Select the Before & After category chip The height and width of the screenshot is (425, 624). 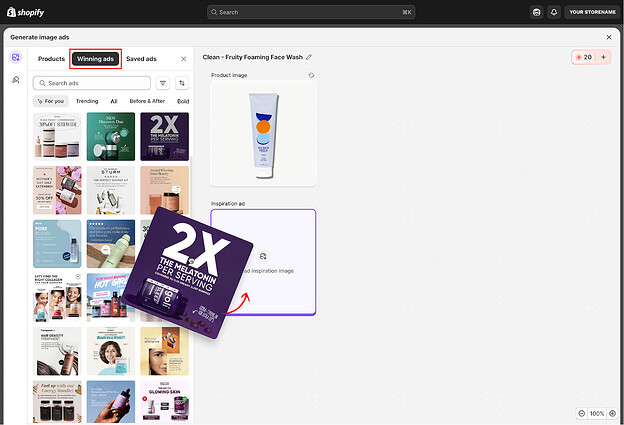pos(147,101)
